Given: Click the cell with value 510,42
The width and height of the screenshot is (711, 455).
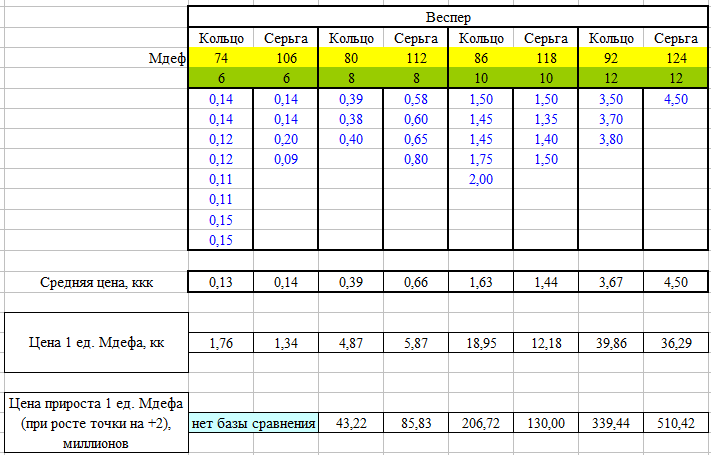Looking at the screenshot, I should point(675,423).
